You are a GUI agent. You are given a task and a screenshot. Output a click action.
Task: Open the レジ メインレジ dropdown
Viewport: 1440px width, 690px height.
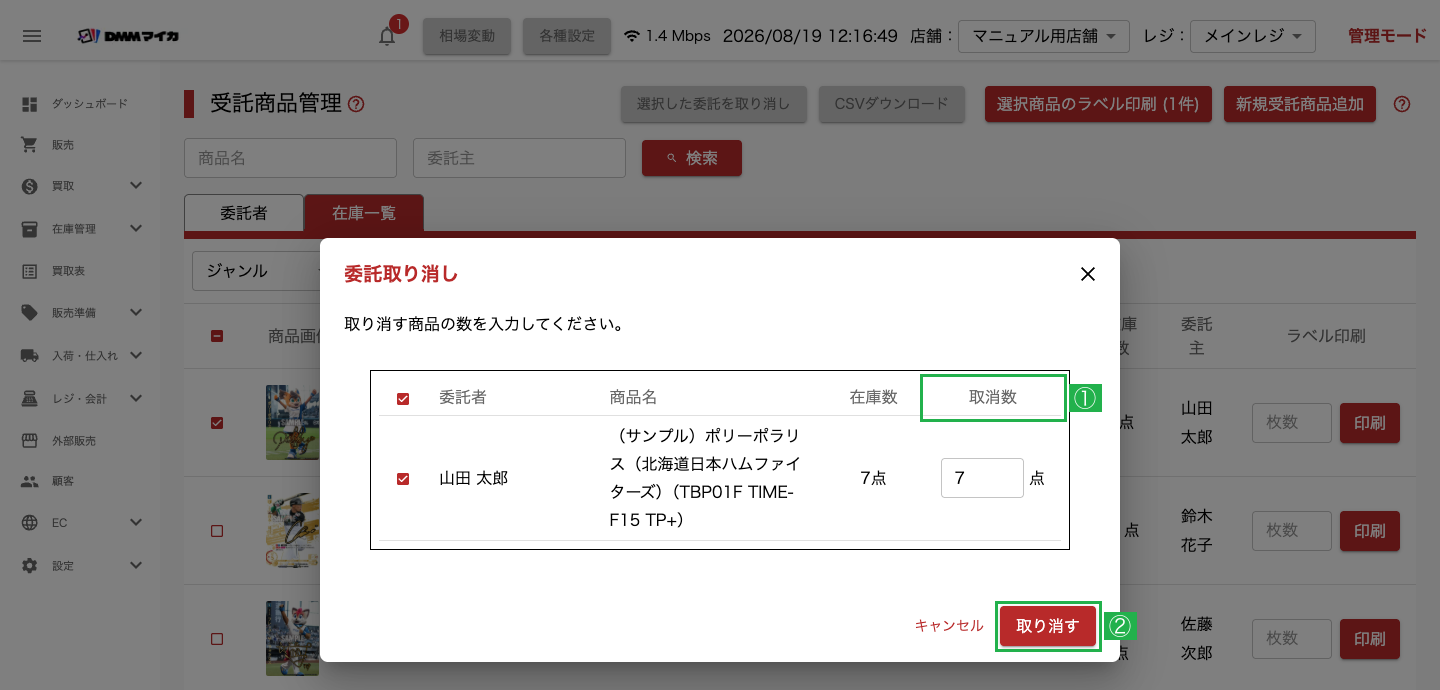click(1253, 36)
